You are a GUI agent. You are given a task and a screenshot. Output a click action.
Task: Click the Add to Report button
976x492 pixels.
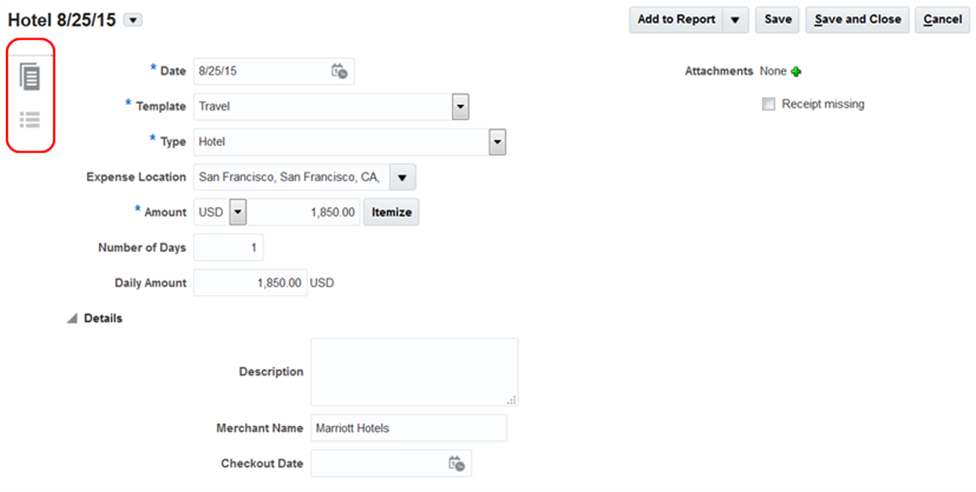click(676, 20)
